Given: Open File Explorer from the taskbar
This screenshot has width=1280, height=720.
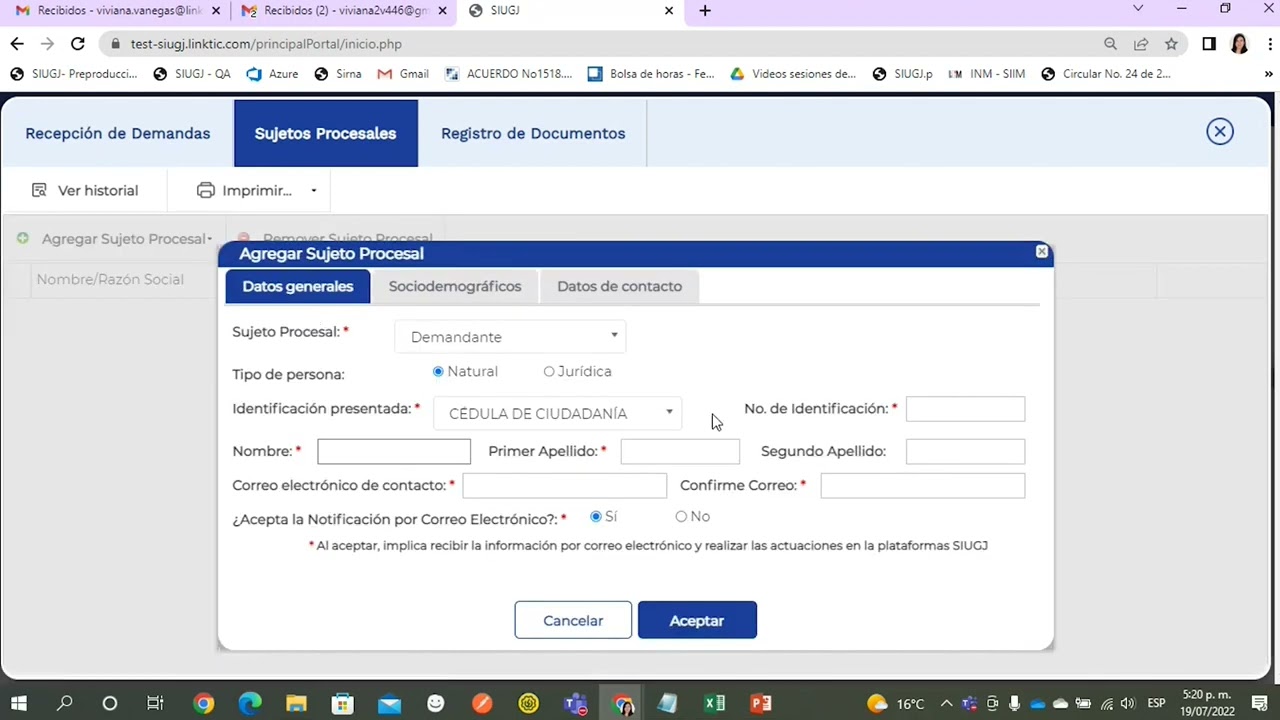Looking at the screenshot, I should pos(296,704).
